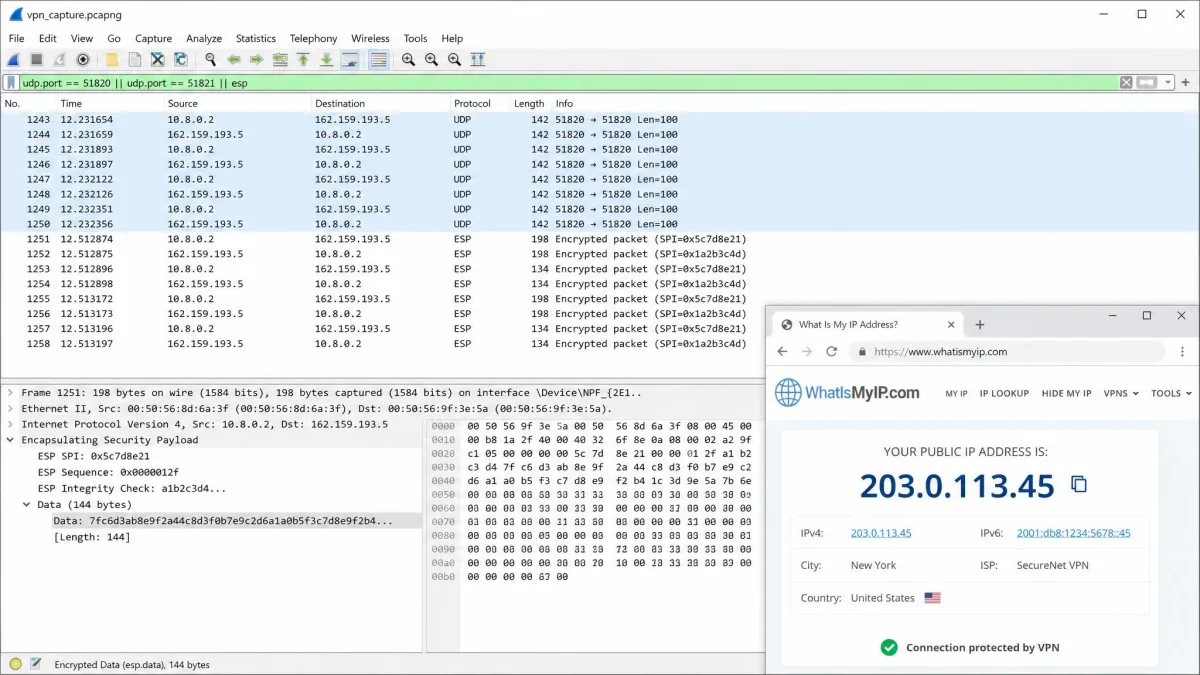Screen dimensions: 1200x675
Task: Close this capture file icon
Action: click(158, 60)
